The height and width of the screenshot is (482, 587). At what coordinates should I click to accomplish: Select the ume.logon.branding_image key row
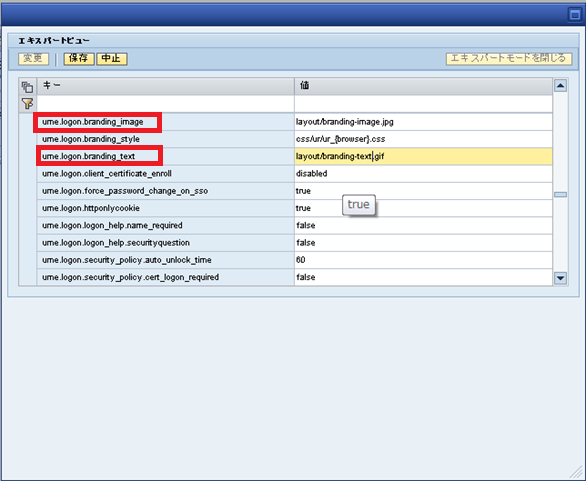(165, 122)
